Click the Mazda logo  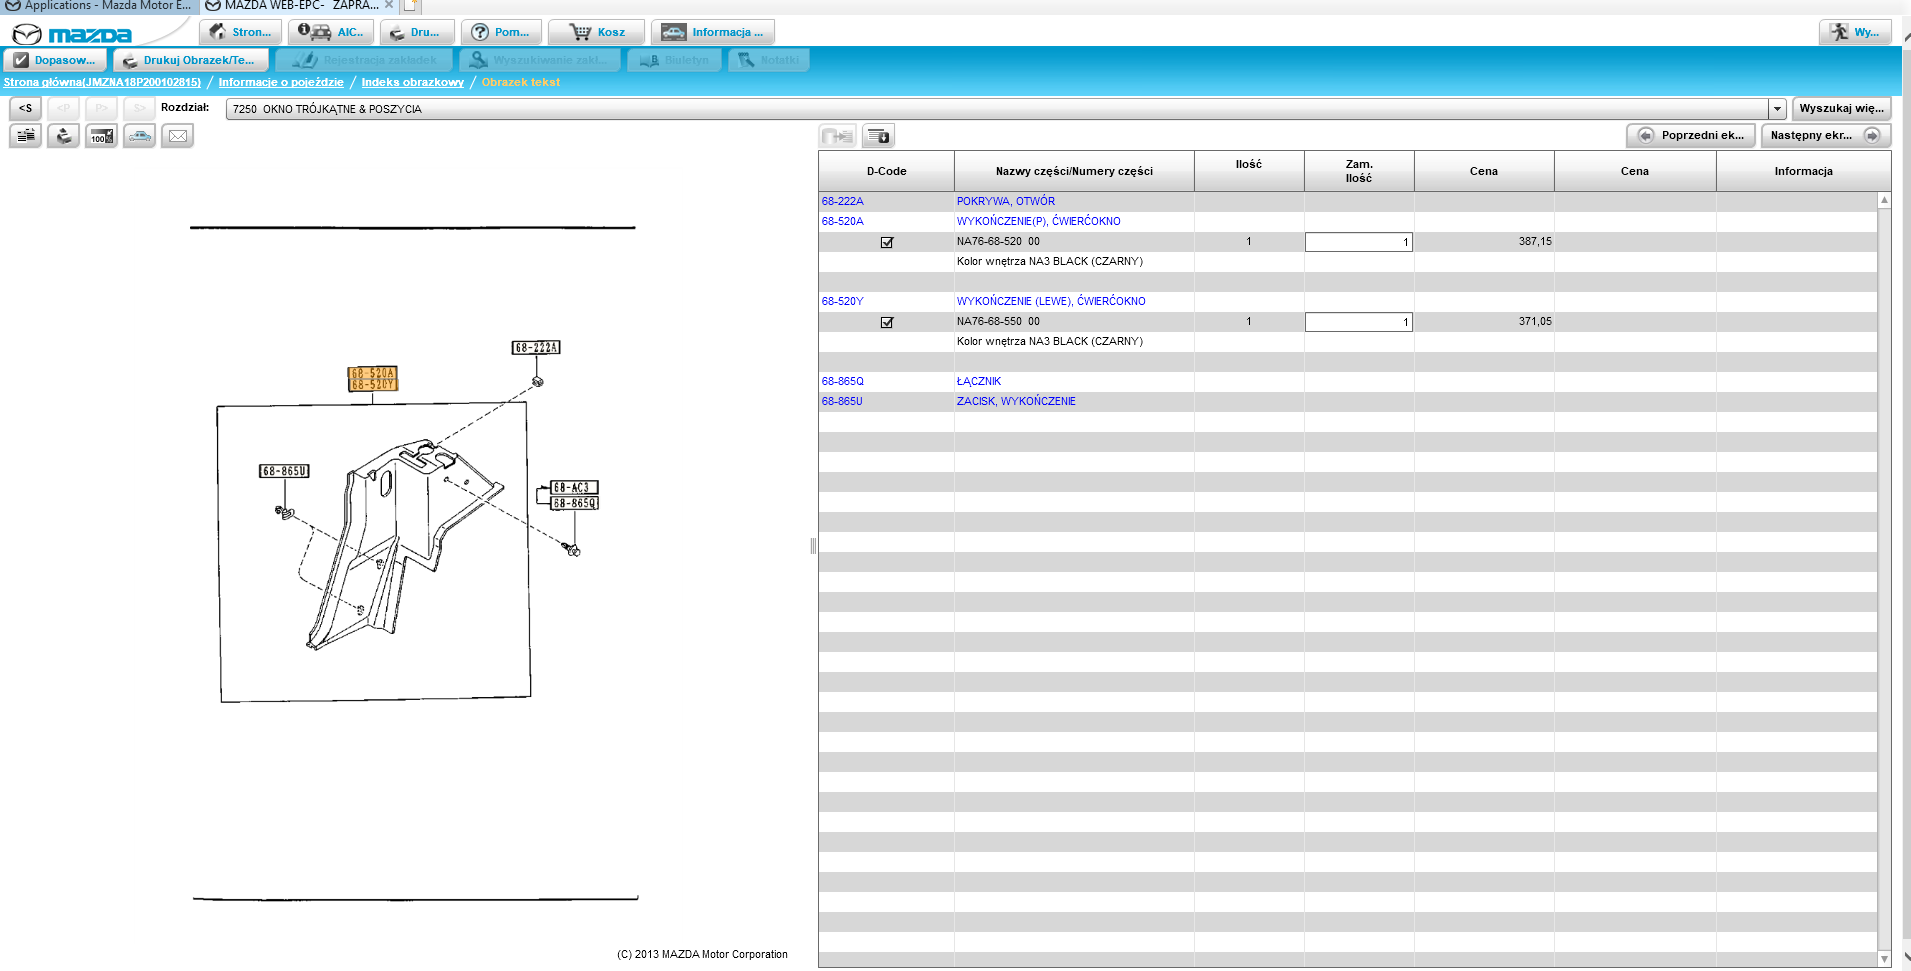[72, 35]
